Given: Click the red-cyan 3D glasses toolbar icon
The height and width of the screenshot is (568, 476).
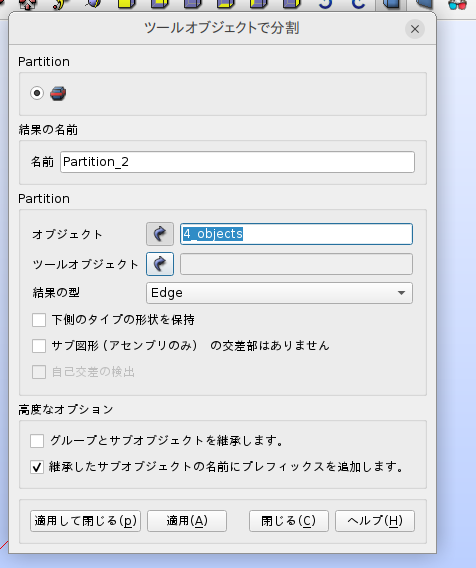Looking at the screenshot, I should click(457, 5).
